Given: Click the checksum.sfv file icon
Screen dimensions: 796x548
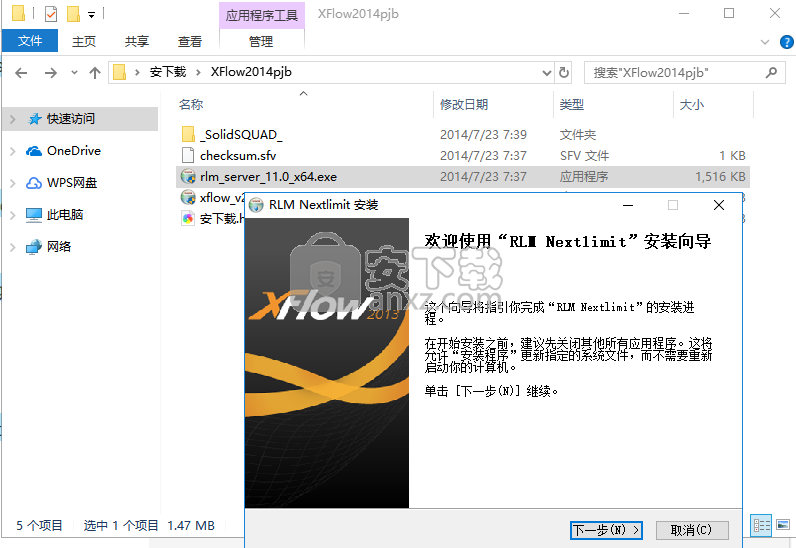Looking at the screenshot, I should pyautogui.click(x=188, y=155).
